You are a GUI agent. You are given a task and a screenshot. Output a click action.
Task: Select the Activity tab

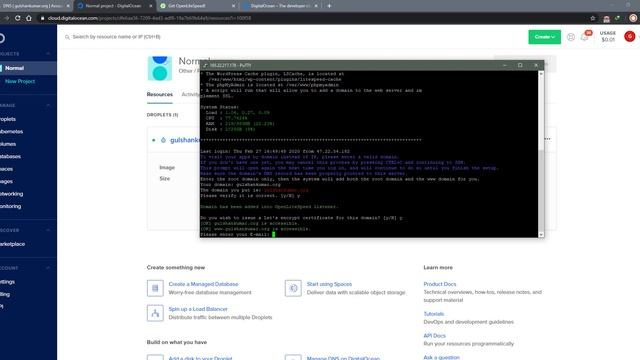[x=190, y=94]
